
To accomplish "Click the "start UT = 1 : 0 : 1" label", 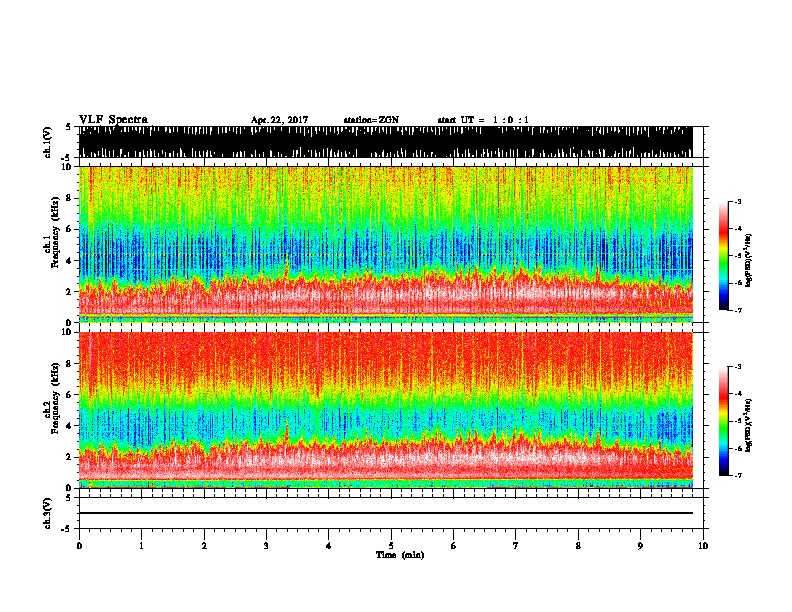I will tap(483, 120).
